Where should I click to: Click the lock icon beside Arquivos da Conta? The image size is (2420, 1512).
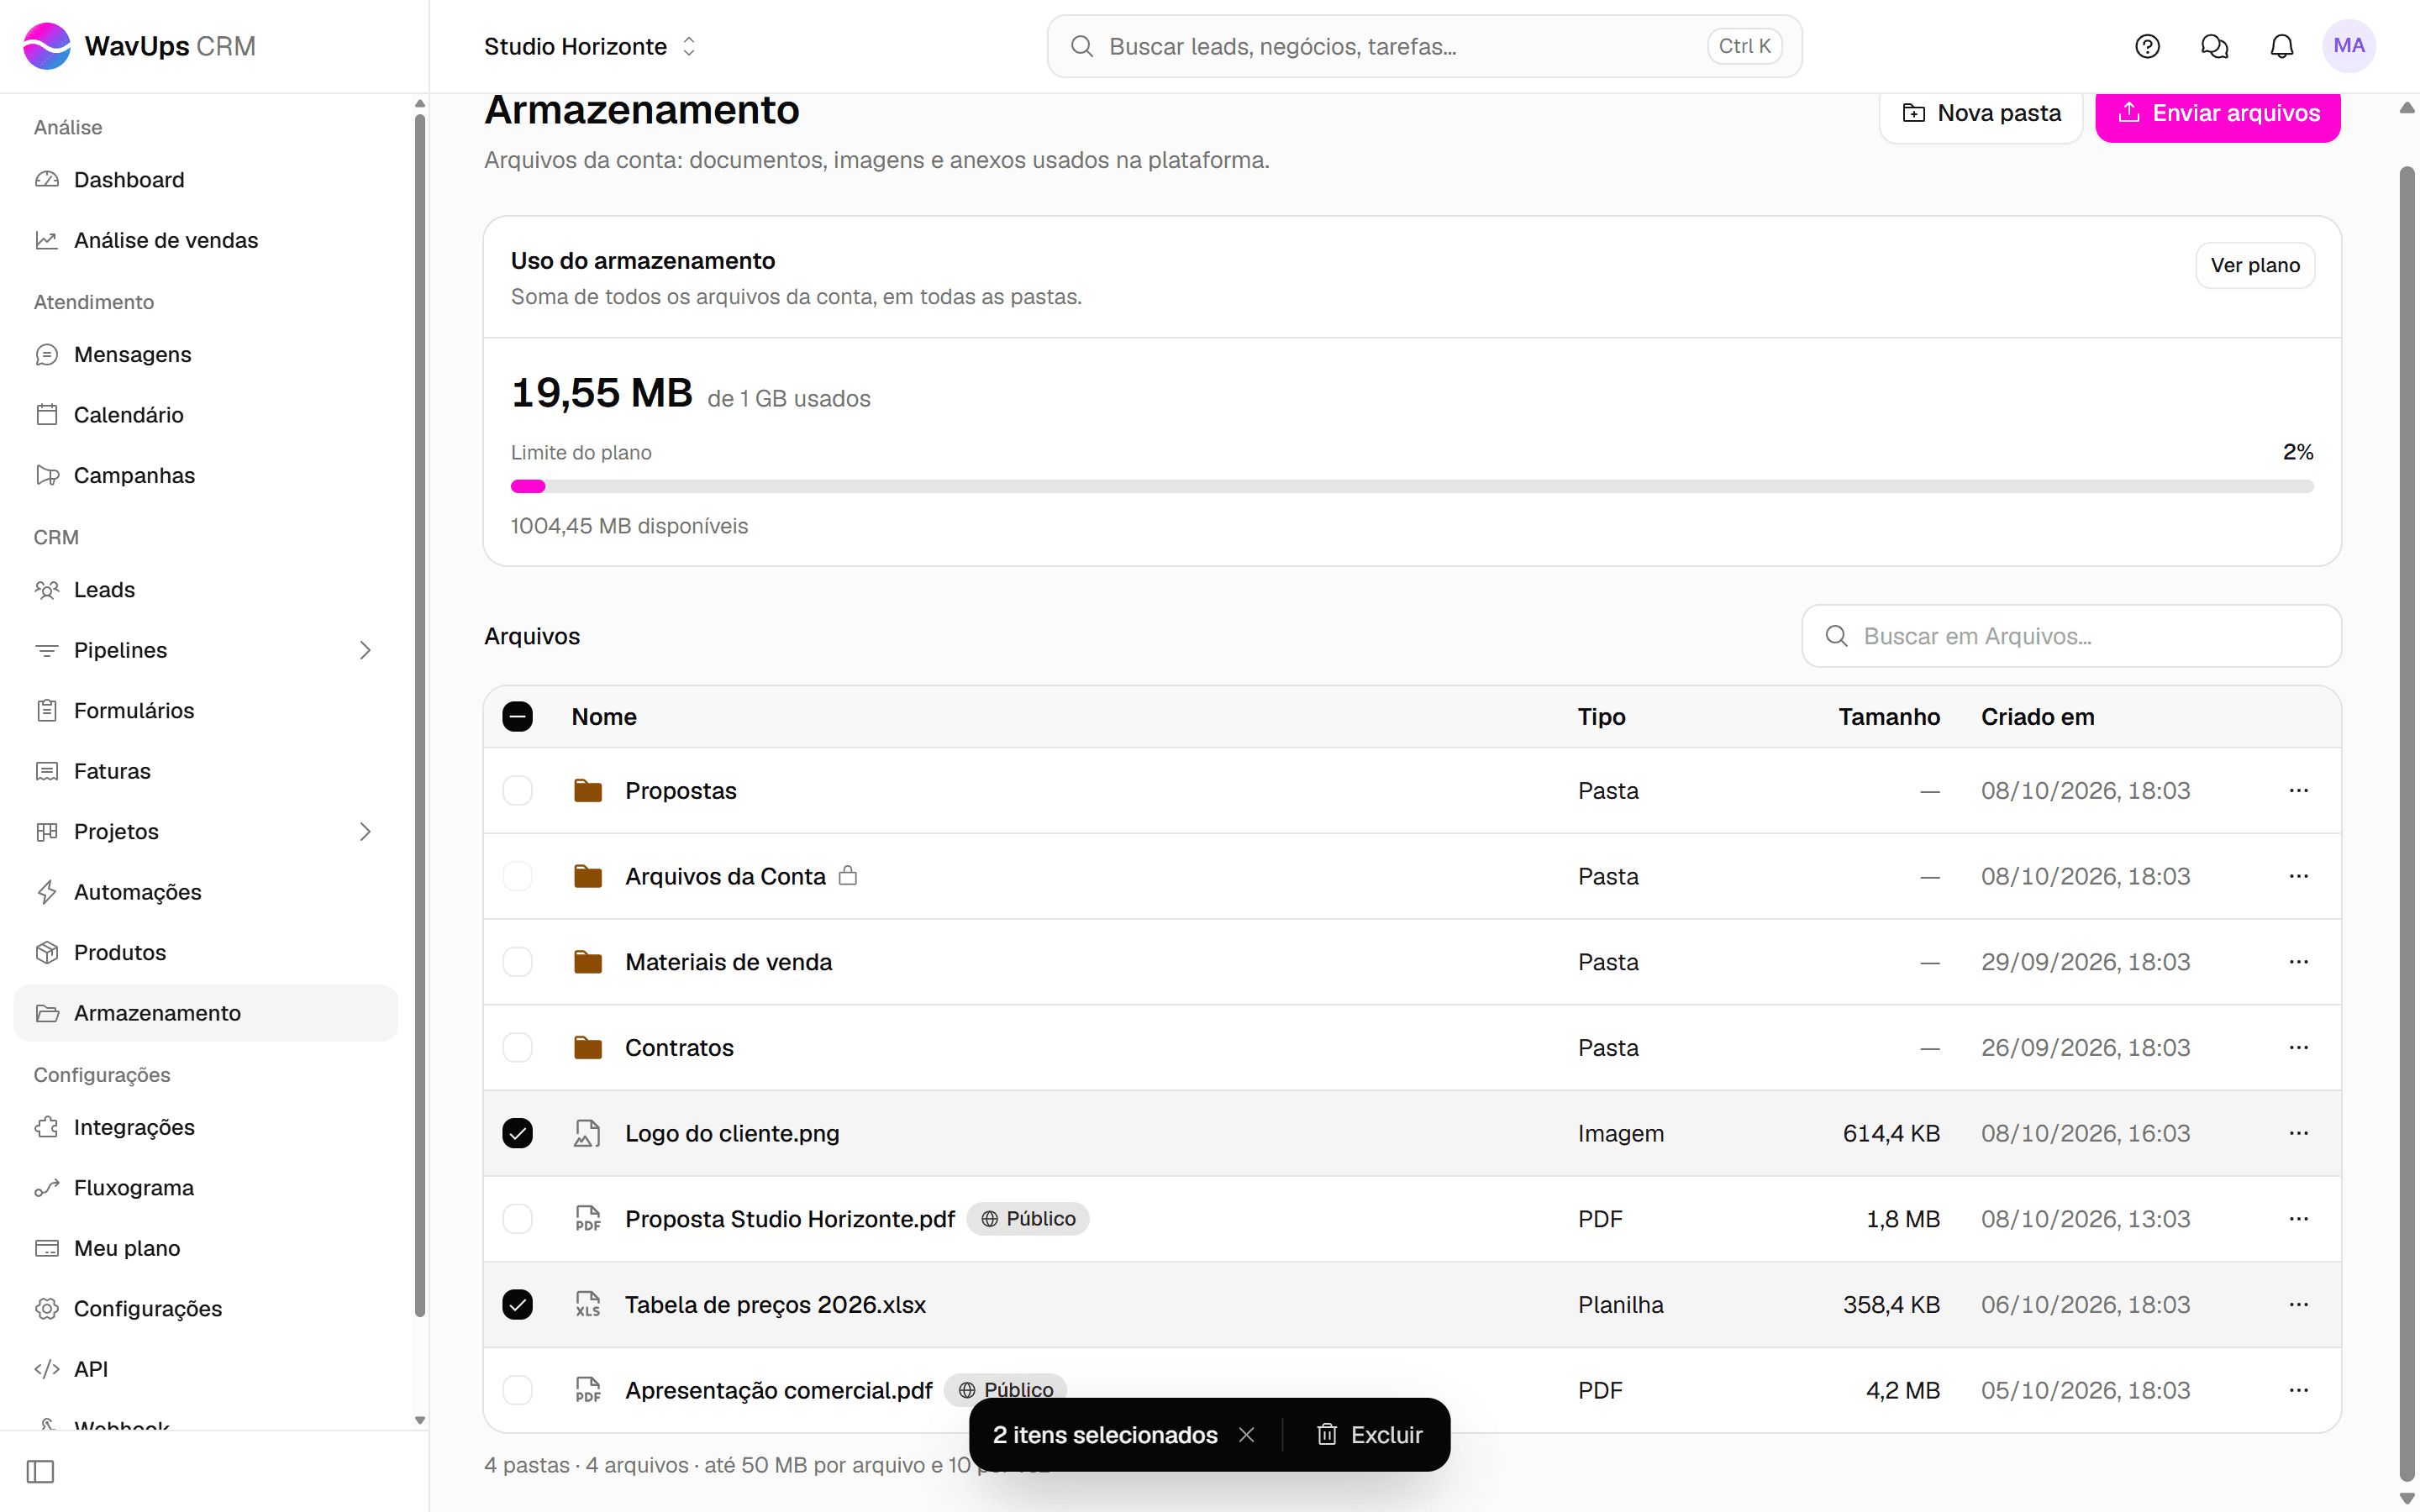(848, 876)
